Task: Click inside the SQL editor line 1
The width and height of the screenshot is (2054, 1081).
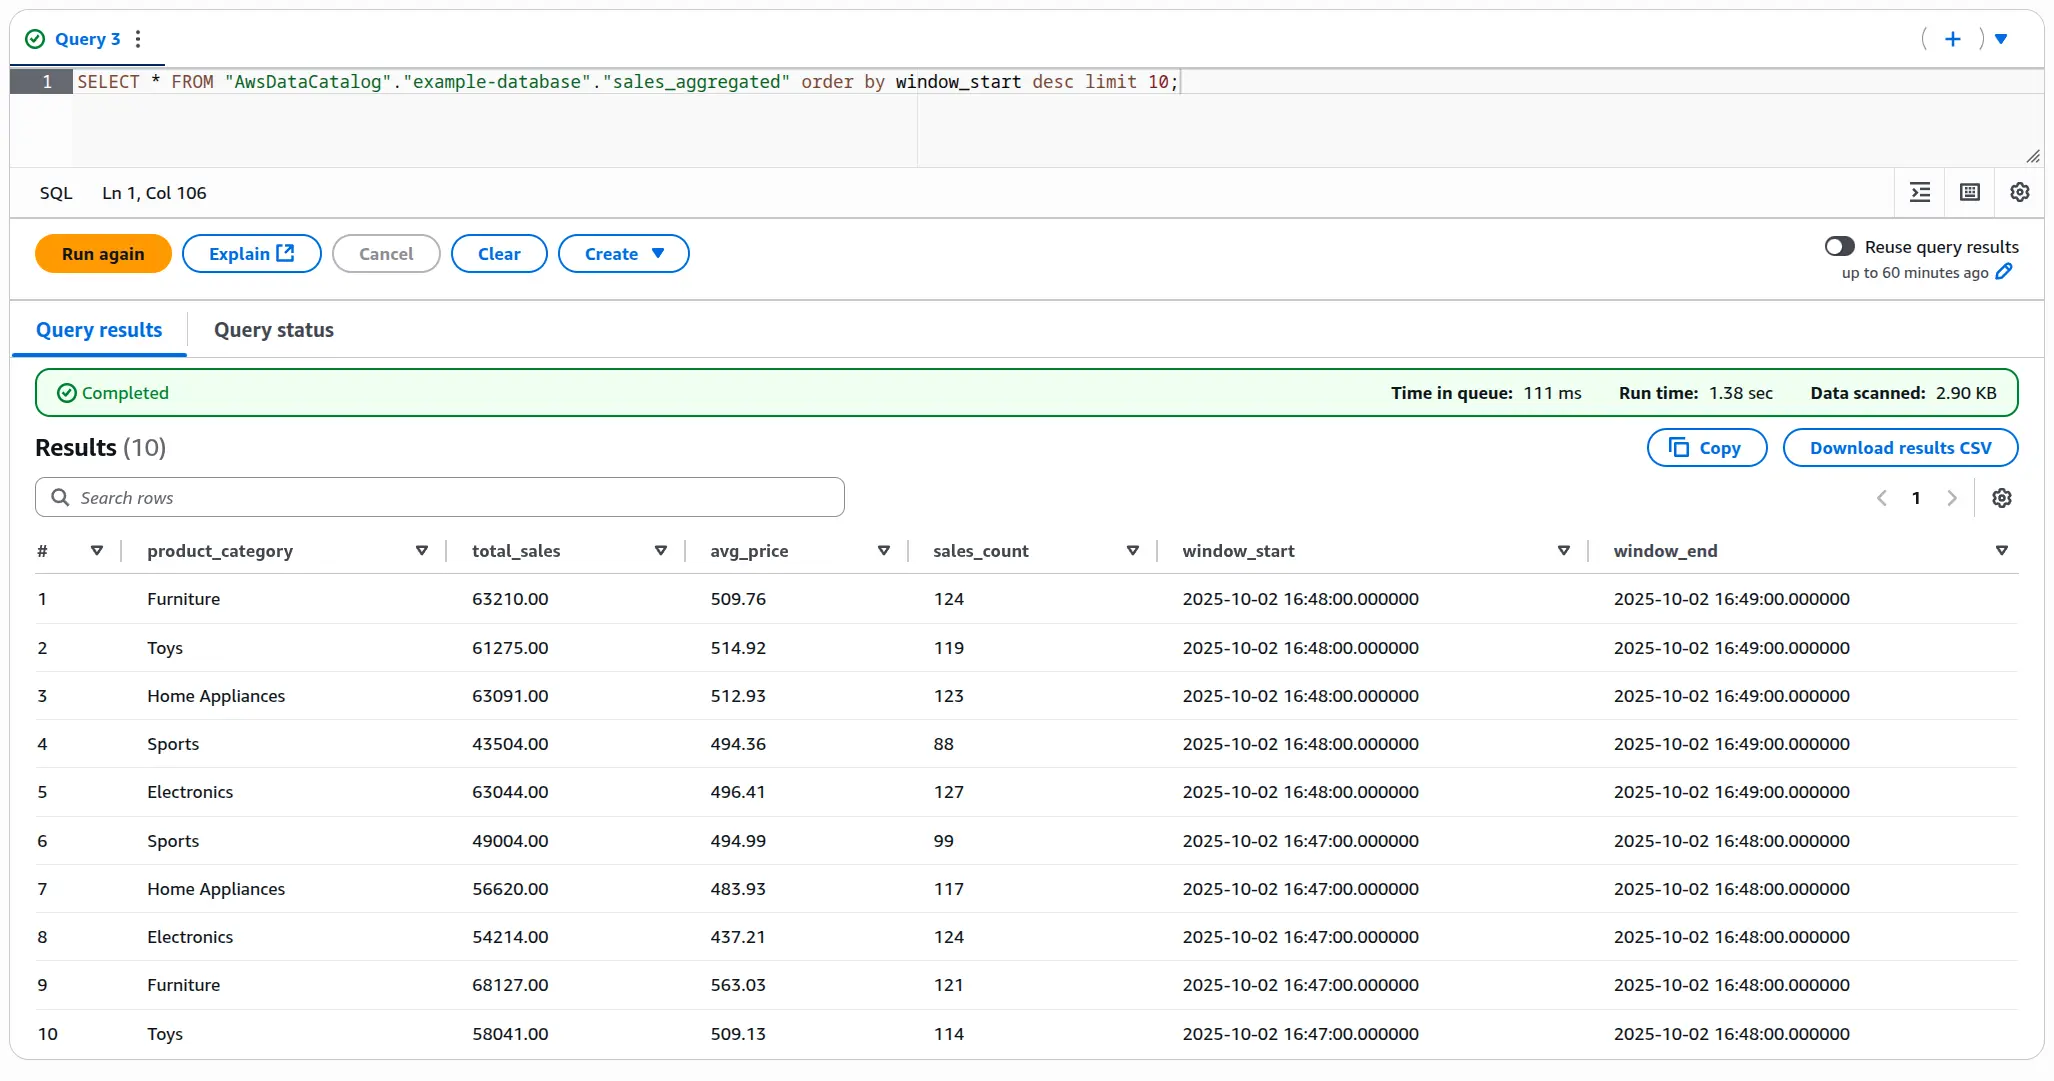Action: [1057, 82]
